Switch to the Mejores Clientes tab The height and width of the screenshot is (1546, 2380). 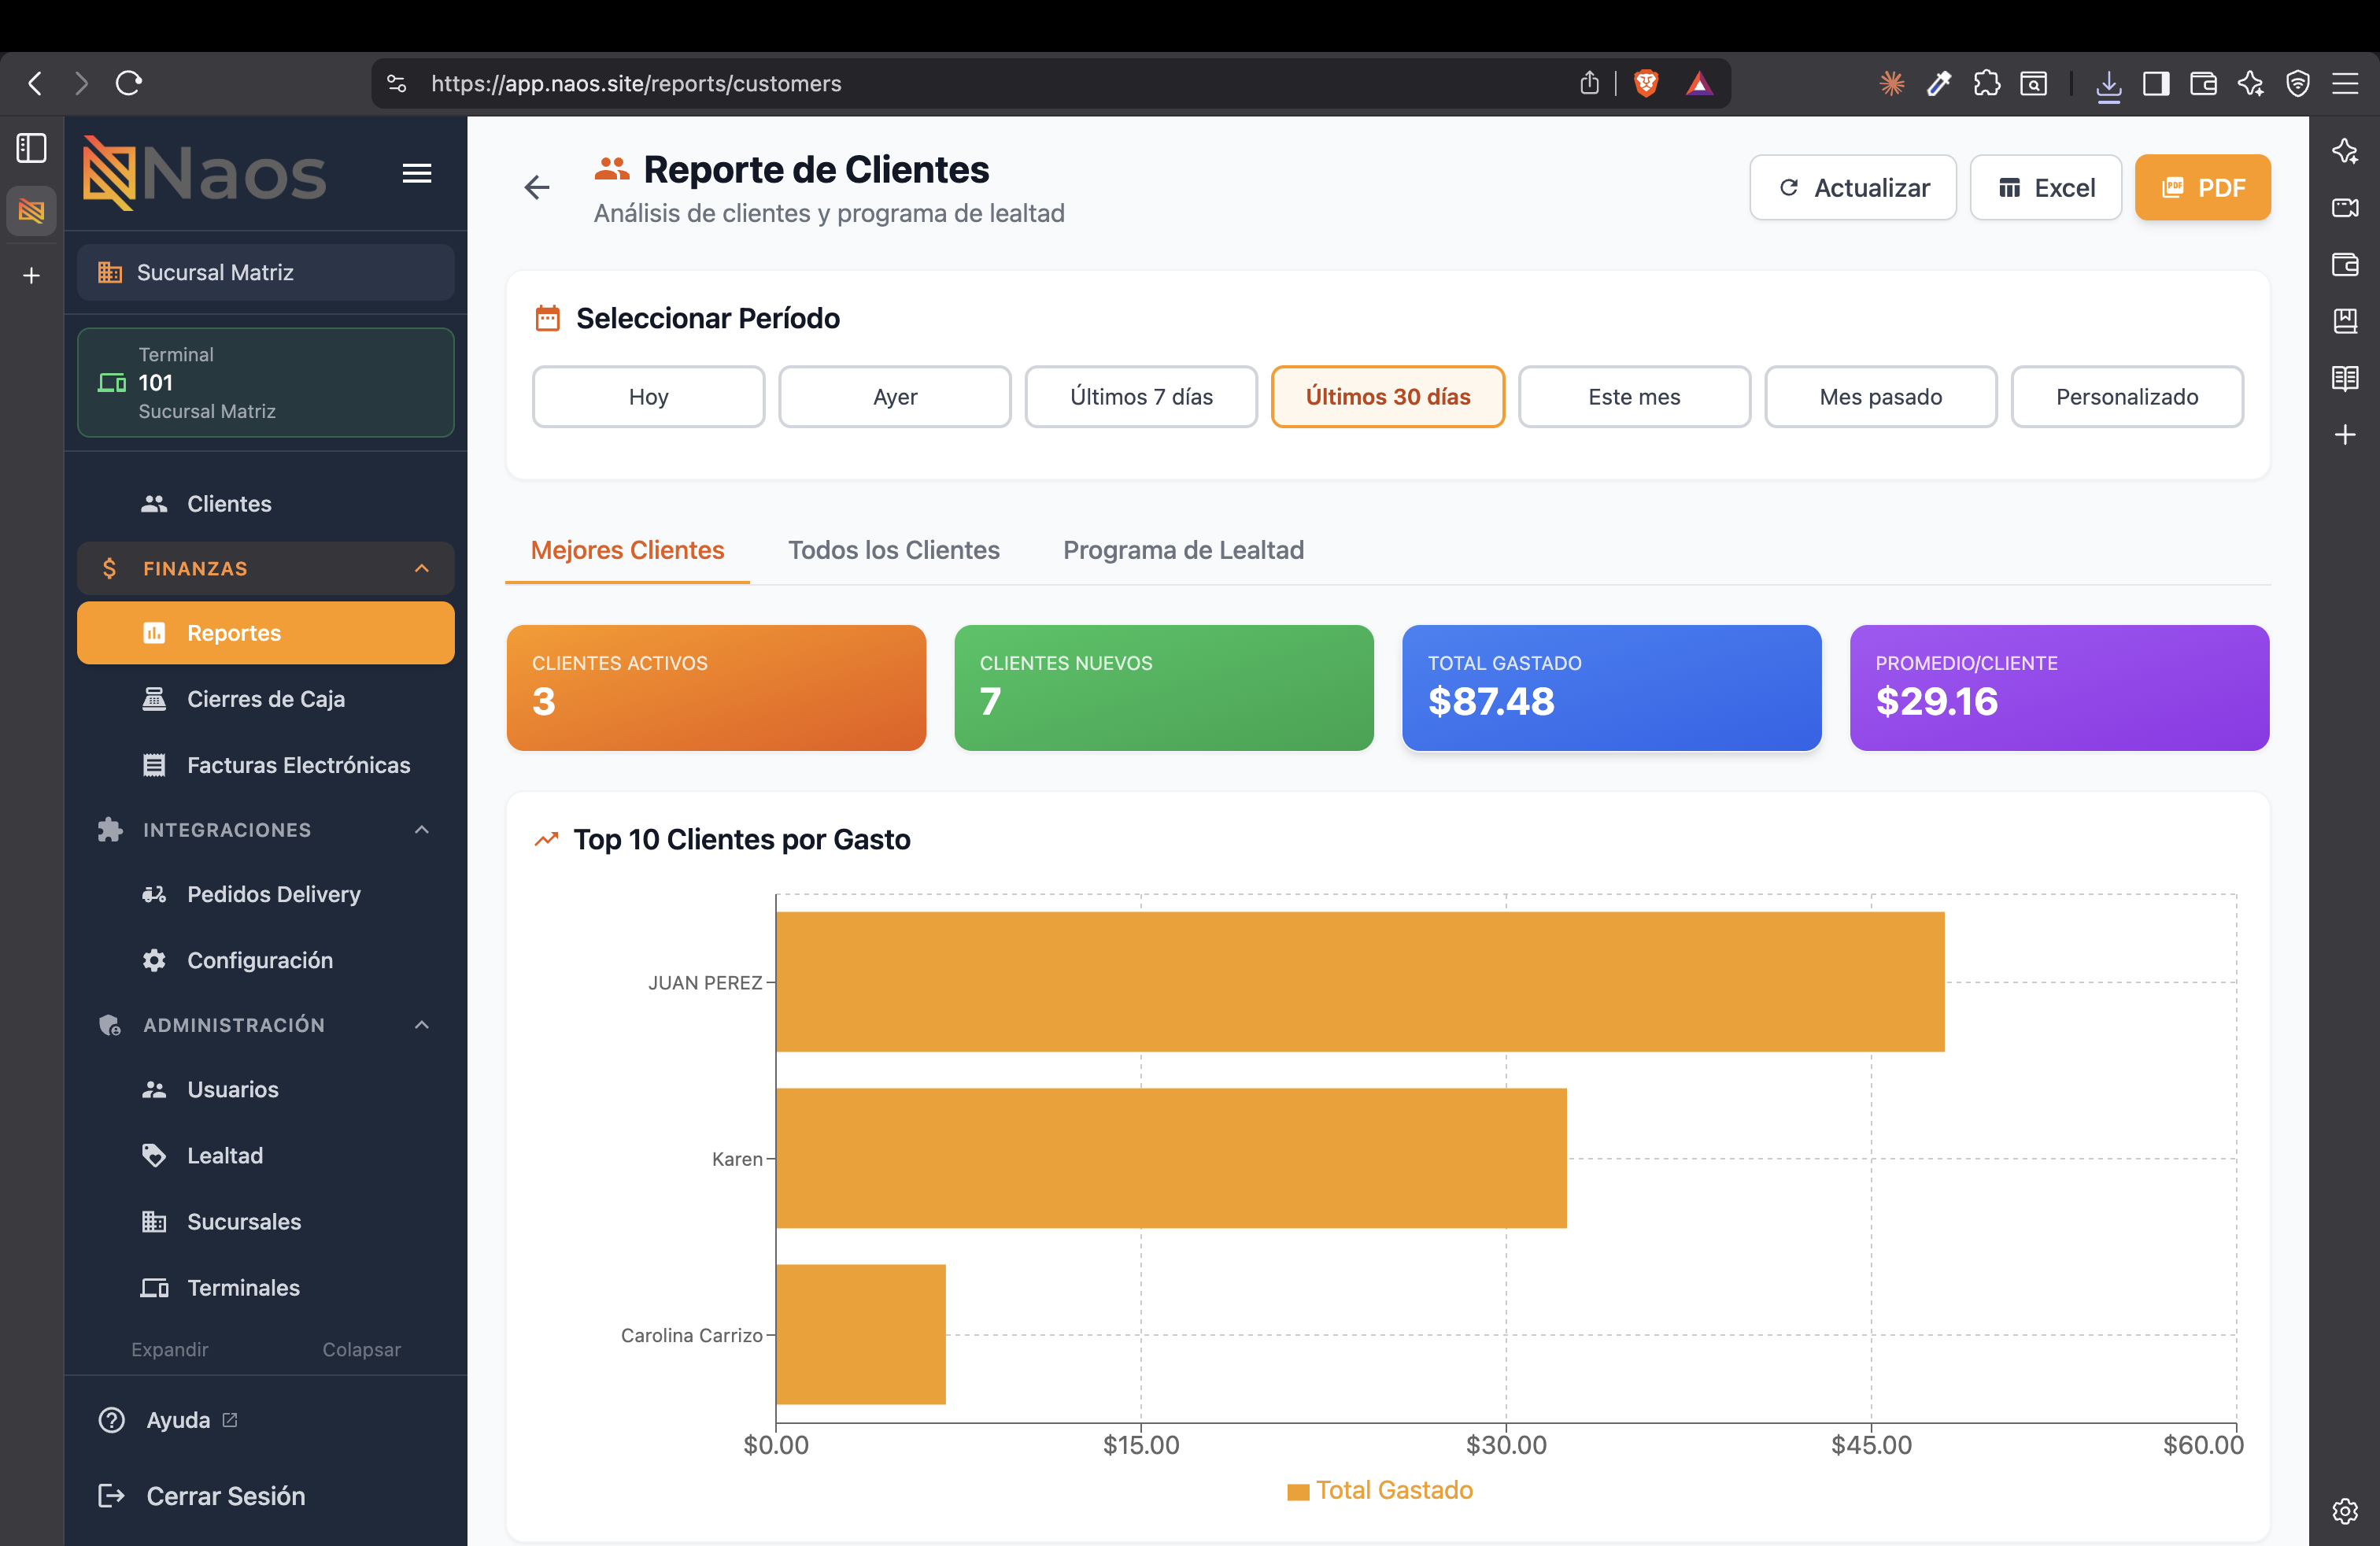pyautogui.click(x=627, y=550)
